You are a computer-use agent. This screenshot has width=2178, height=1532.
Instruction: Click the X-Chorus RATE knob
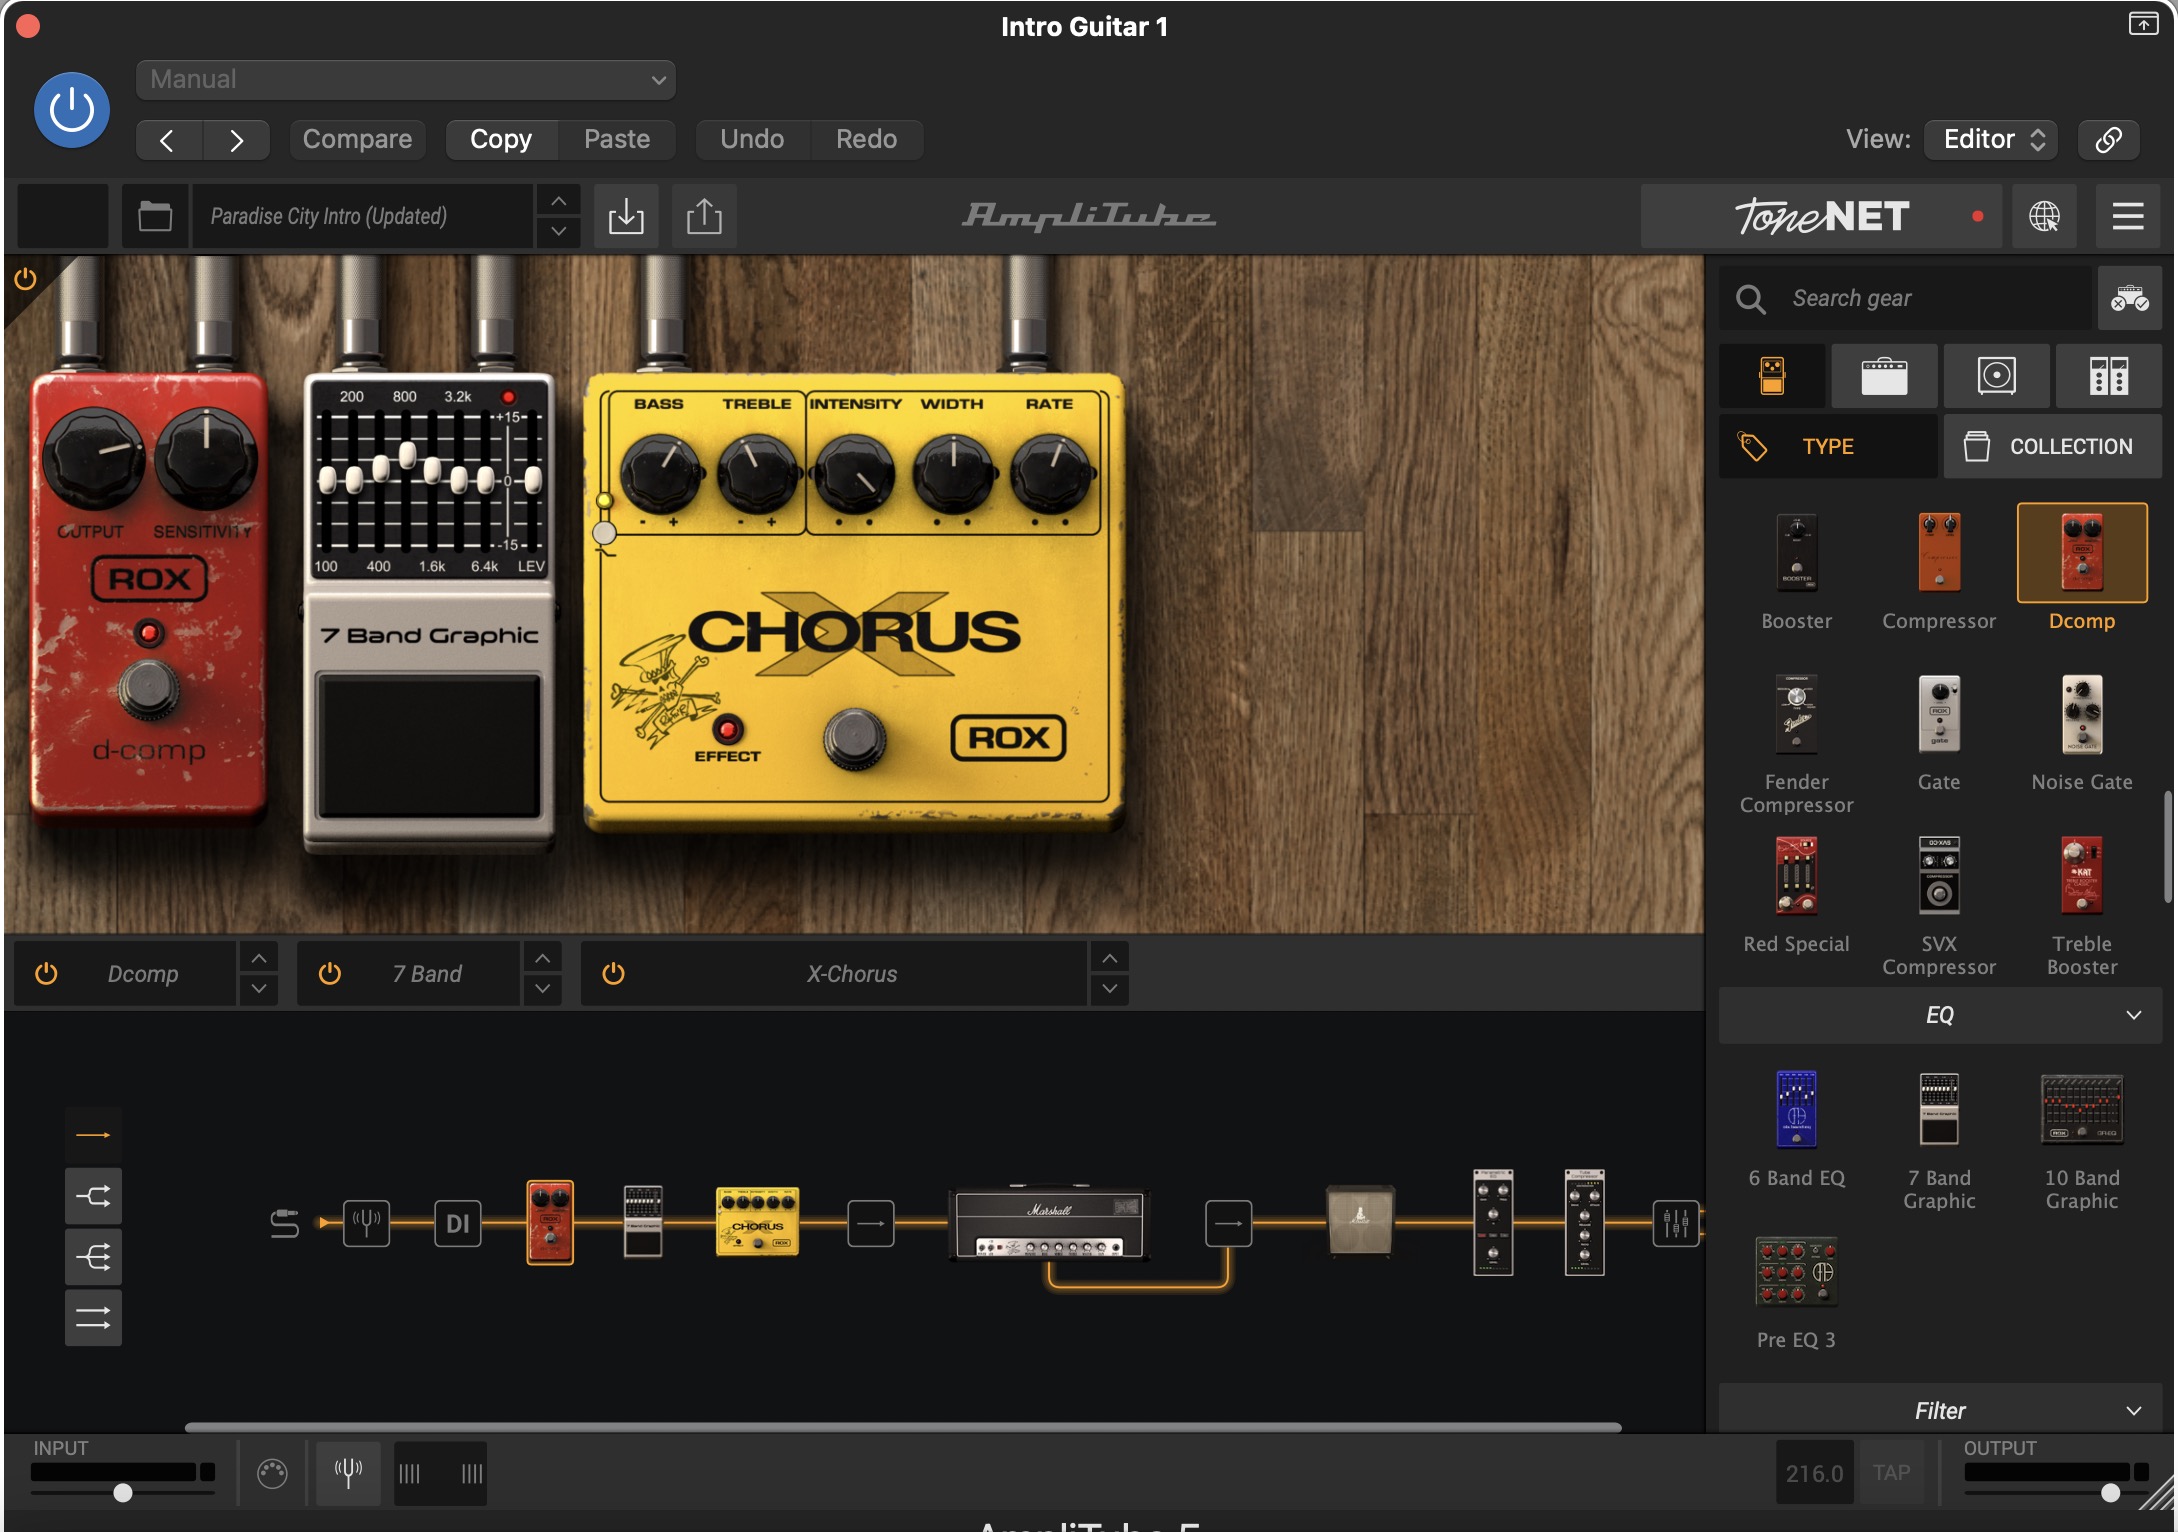tap(1050, 473)
